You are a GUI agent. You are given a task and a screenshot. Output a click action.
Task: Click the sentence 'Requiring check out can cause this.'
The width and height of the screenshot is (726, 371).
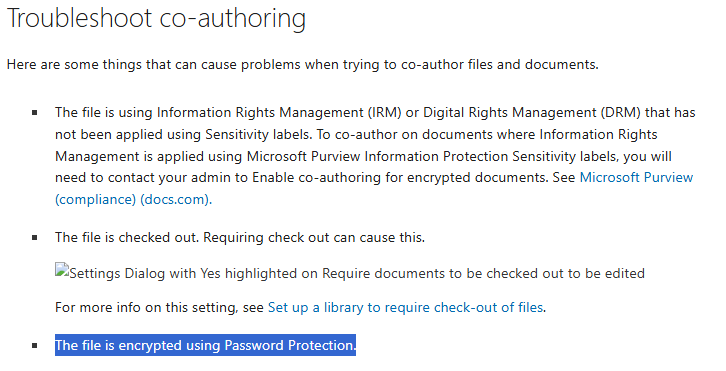click(x=314, y=238)
